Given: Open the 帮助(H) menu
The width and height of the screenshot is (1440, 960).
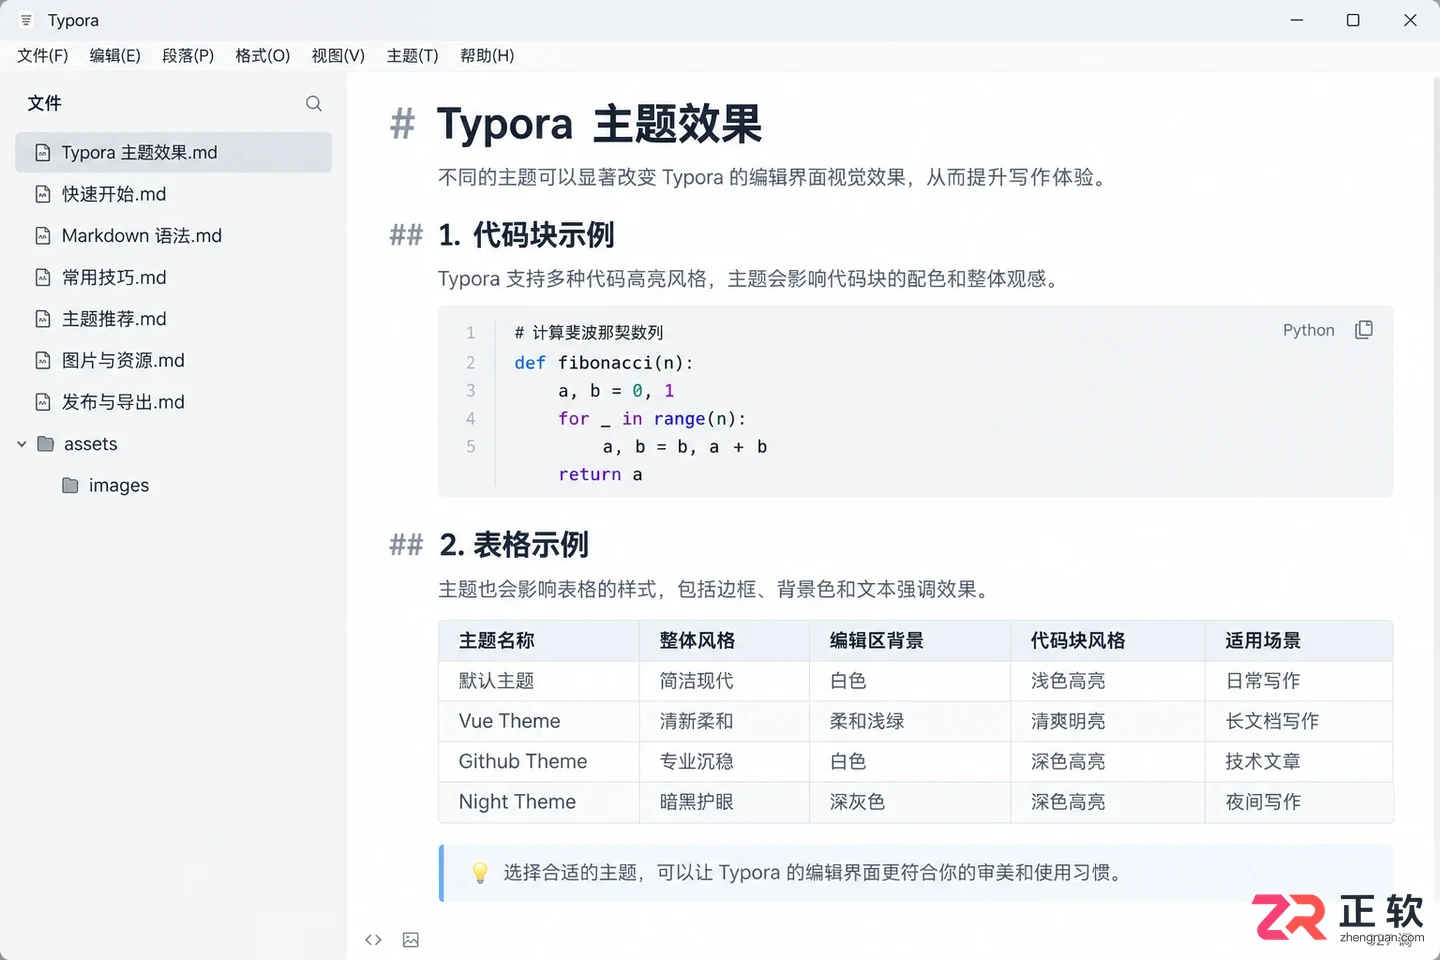Looking at the screenshot, I should pos(487,56).
